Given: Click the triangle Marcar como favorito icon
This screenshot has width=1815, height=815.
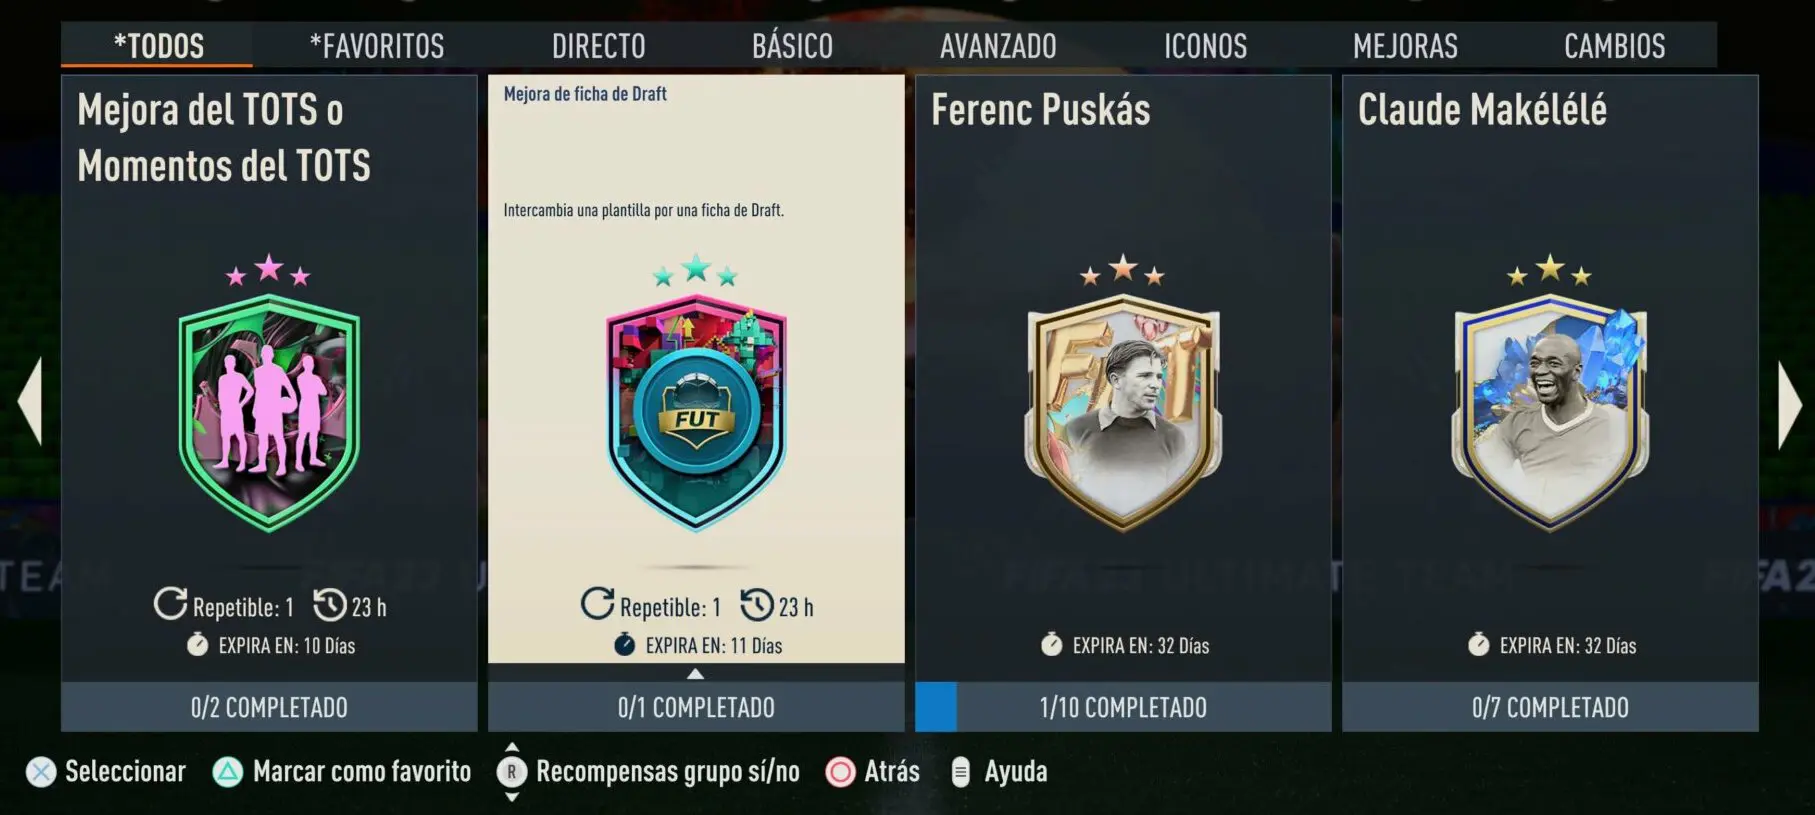Looking at the screenshot, I should [228, 772].
